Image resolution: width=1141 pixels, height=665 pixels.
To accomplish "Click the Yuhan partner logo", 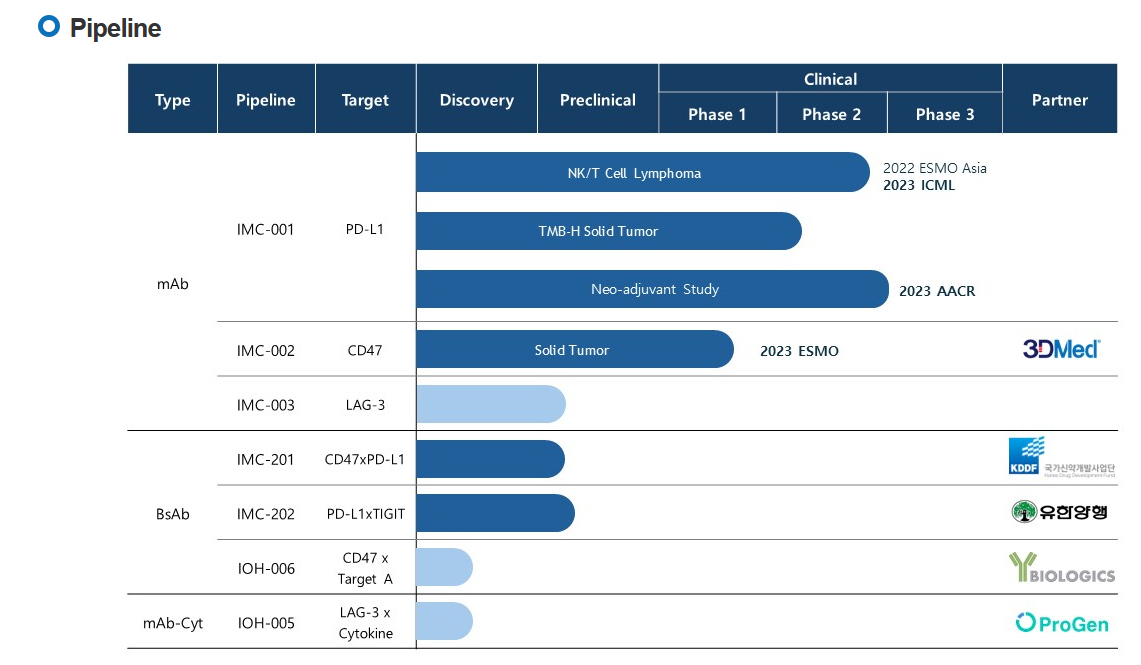I will click(x=1060, y=511).
